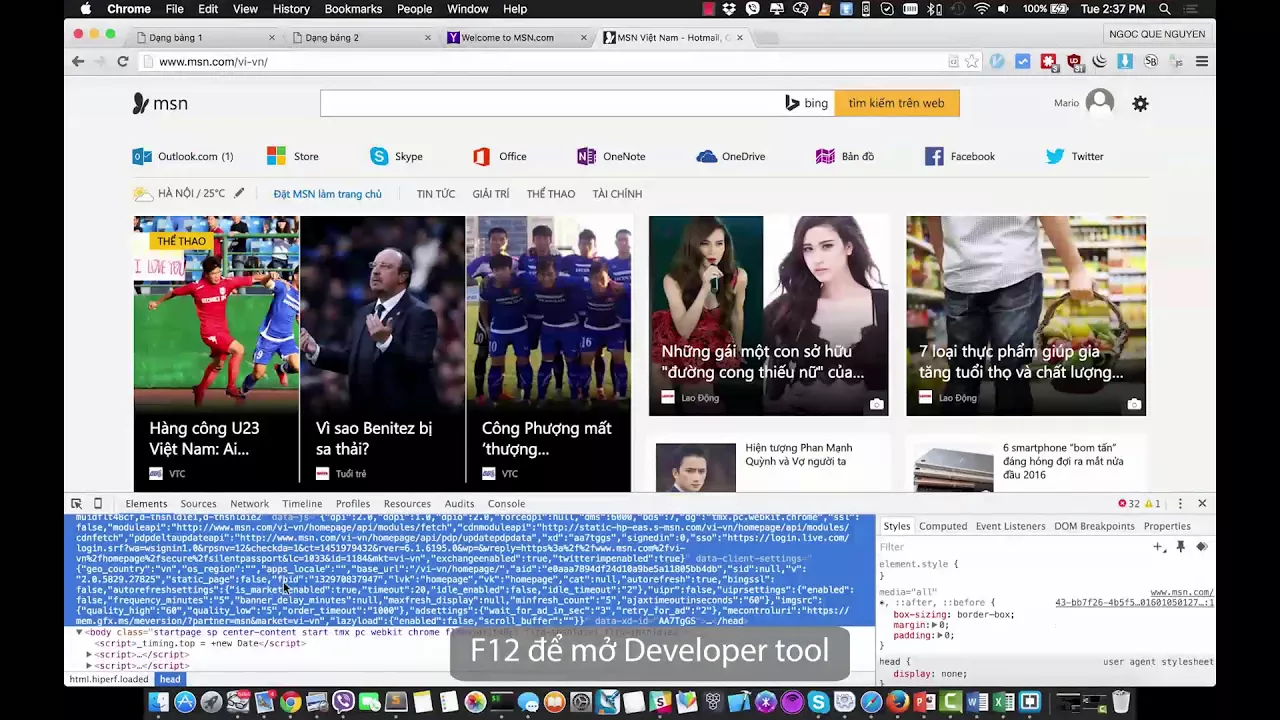
Task: Open the History menu in menu bar
Action: click(x=291, y=9)
